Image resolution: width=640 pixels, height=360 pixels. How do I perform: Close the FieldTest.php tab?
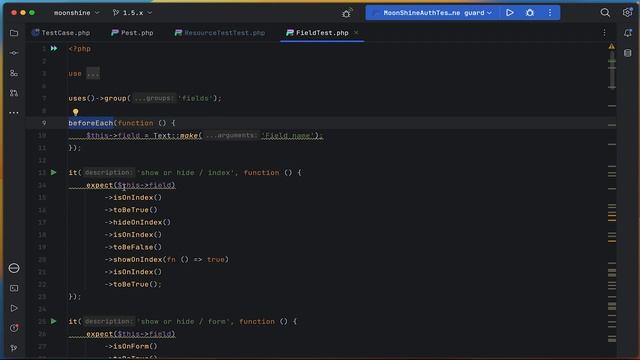(356, 33)
